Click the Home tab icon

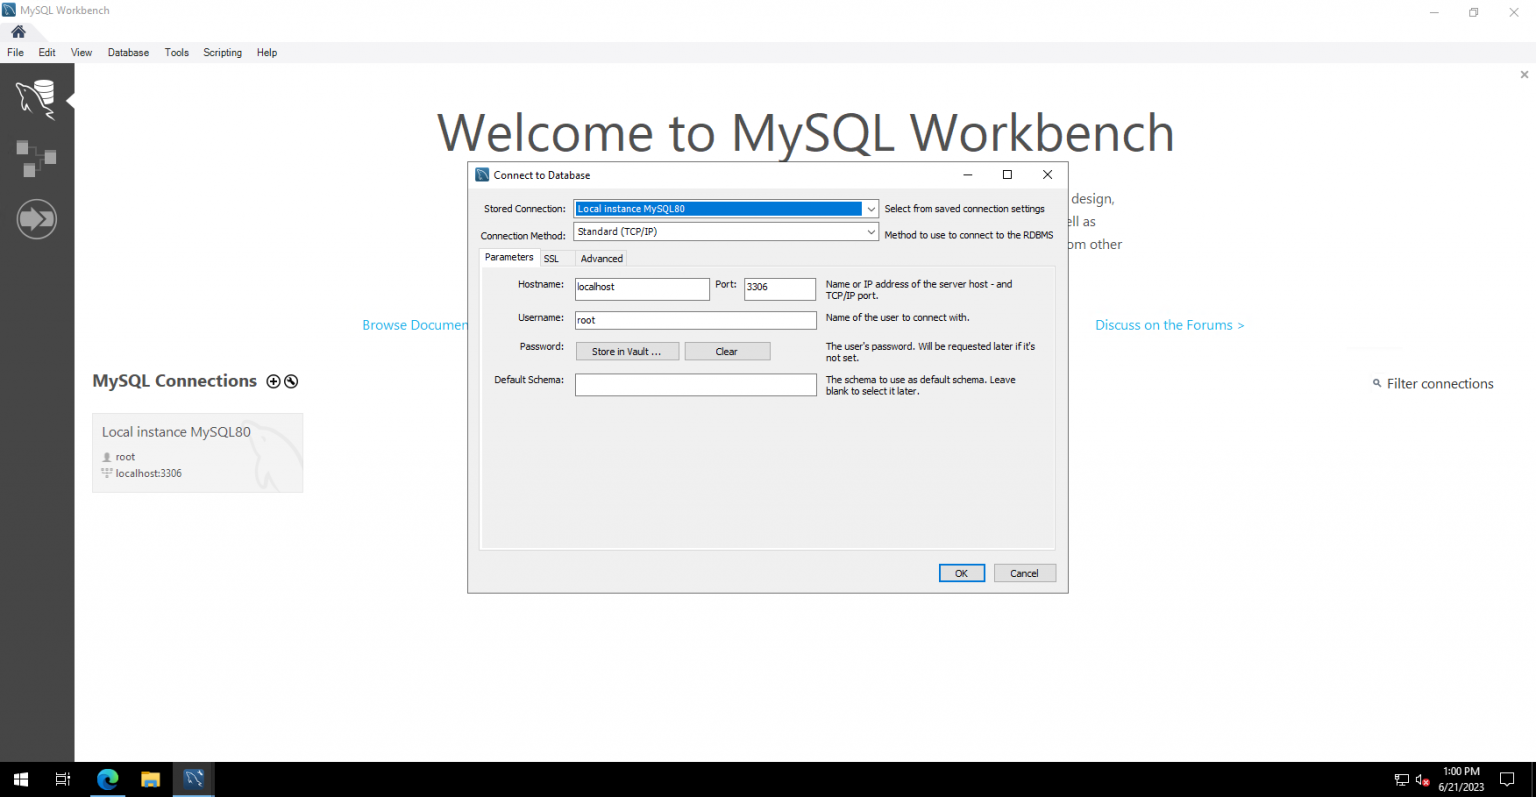(x=18, y=32)
